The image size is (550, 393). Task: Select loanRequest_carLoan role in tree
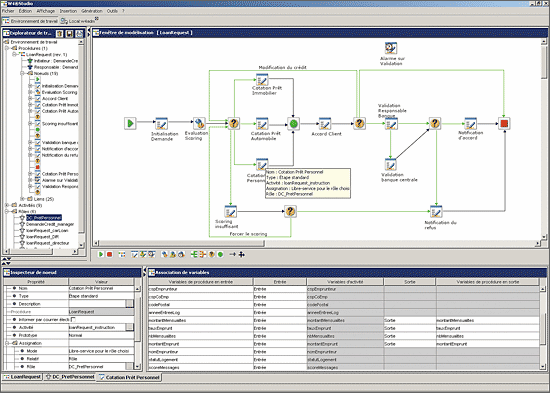pyautogui.click(x=47, y=231)
